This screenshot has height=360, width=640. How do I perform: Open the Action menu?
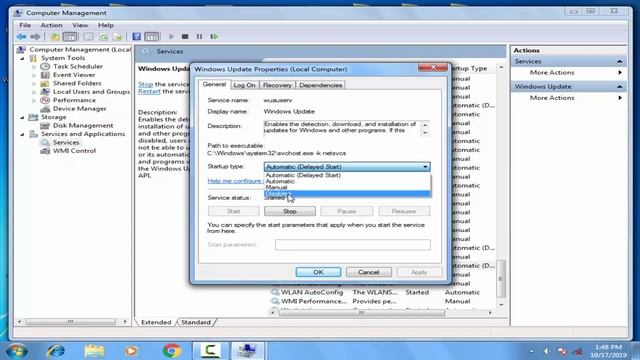(x=51, y=25)
